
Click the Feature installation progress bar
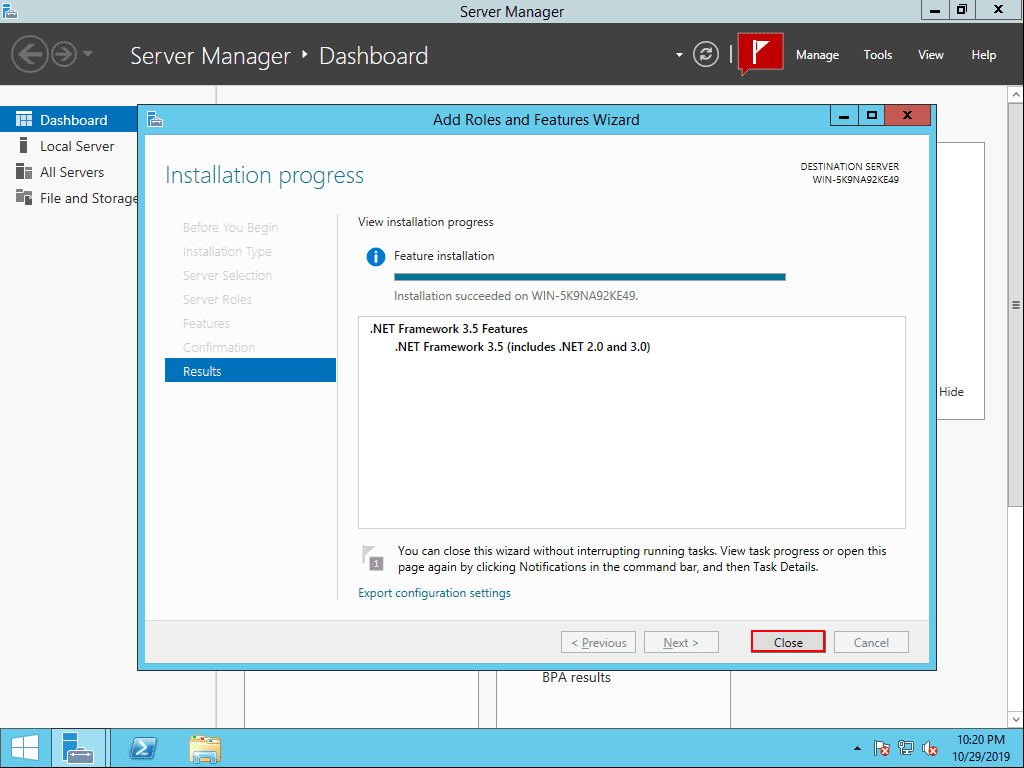[x=590, y=277]
